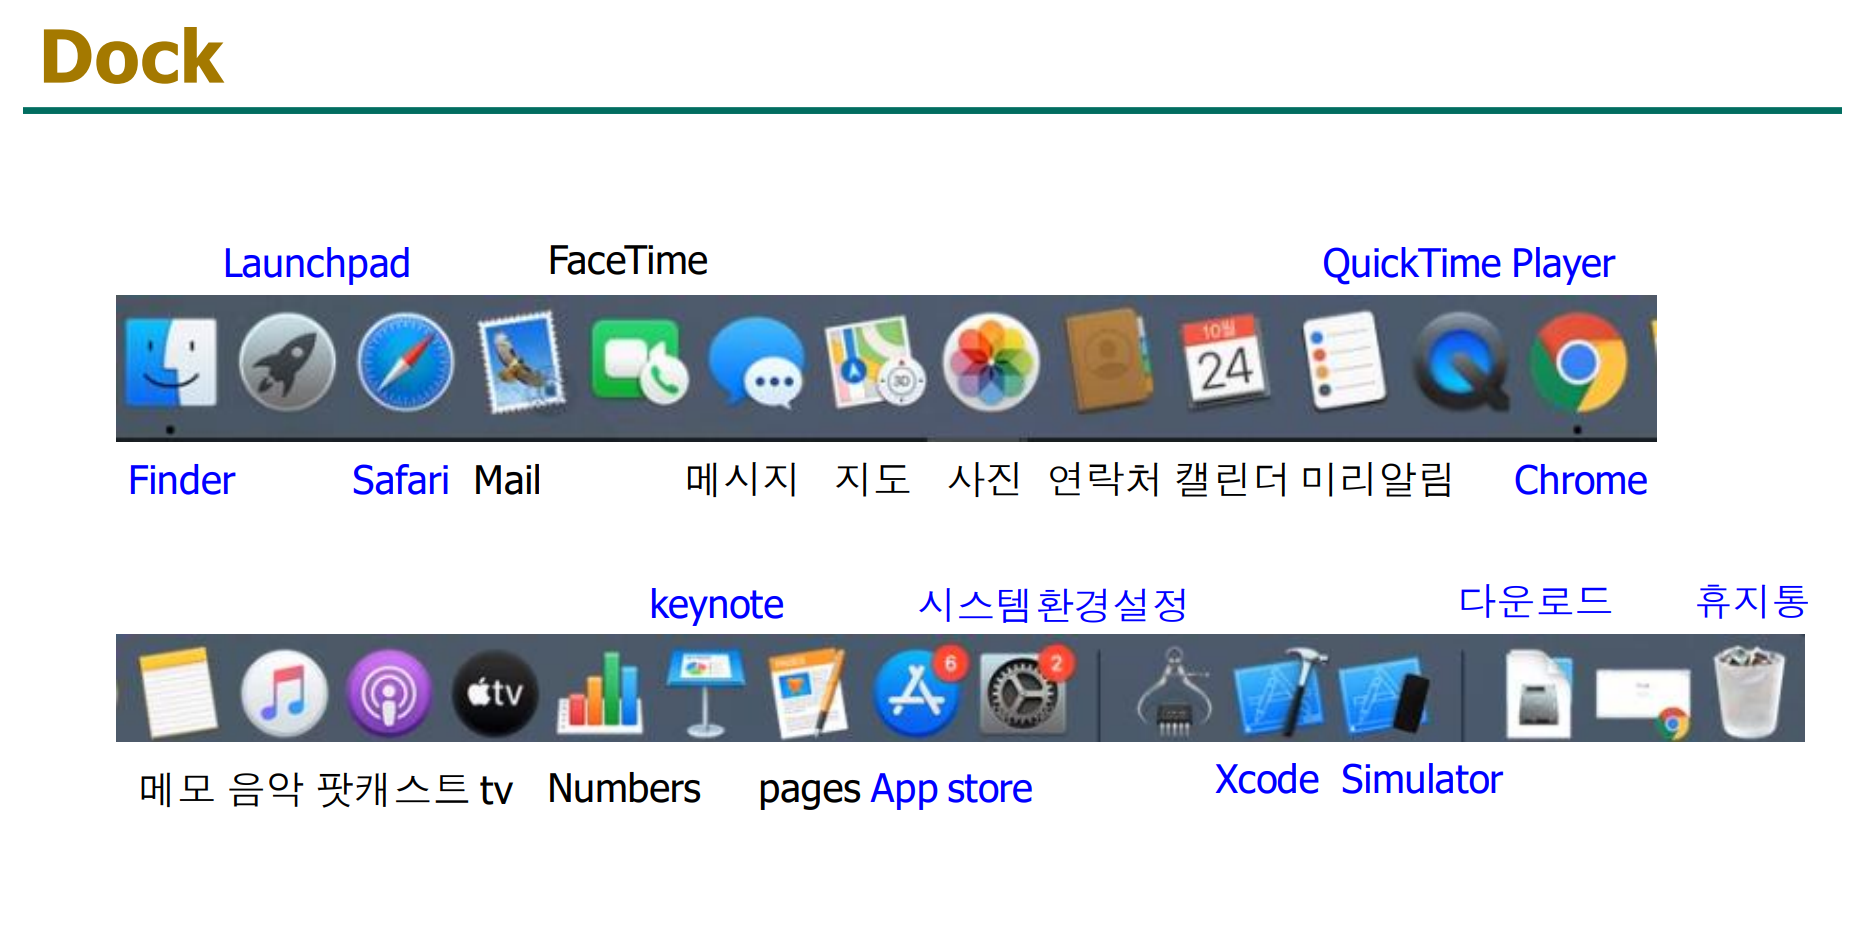Viewport: 1853px width, 949px height.
Task: Open the black Apple TV icon
Action: [495, 693]
